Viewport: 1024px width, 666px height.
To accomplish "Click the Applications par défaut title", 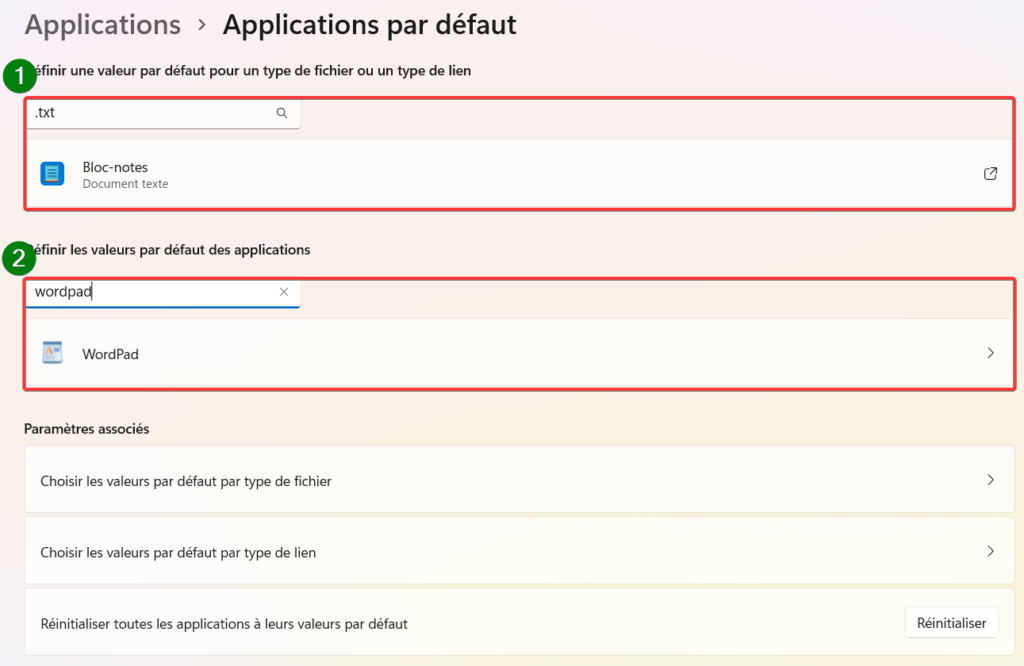I will coord(370,25).
